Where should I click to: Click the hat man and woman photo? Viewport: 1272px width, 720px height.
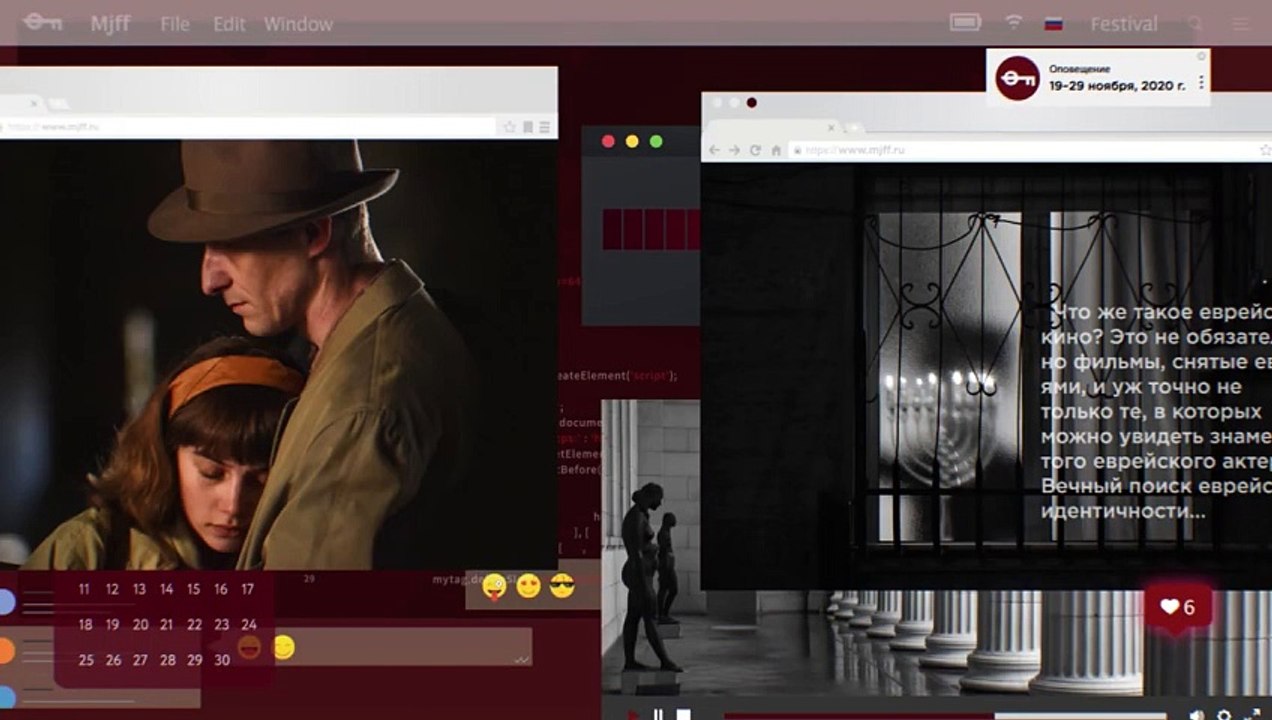click(278, 354)
